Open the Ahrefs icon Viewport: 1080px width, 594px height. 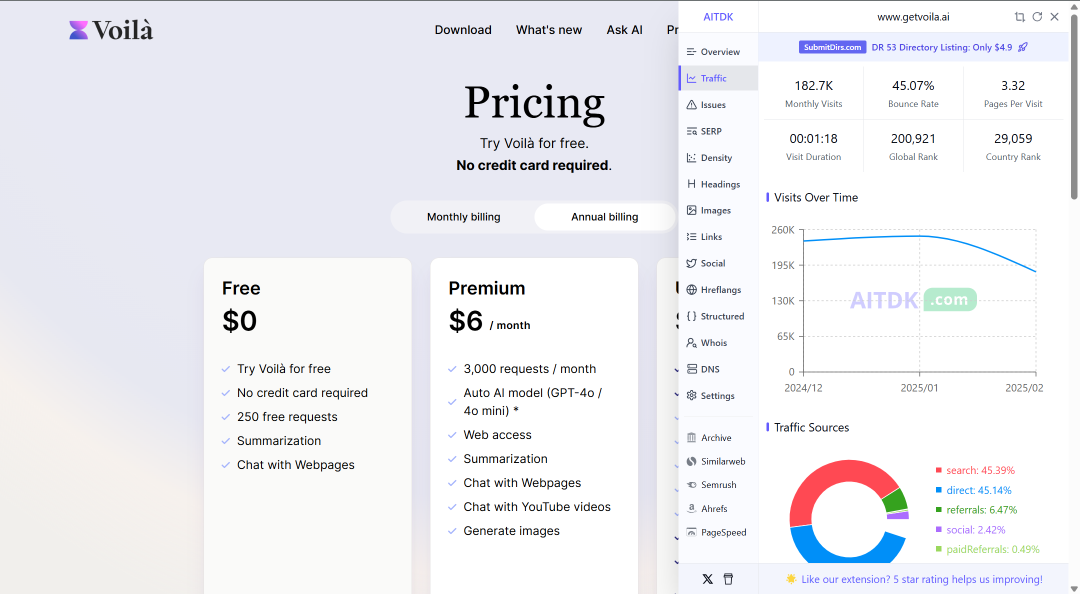point(692,509)
